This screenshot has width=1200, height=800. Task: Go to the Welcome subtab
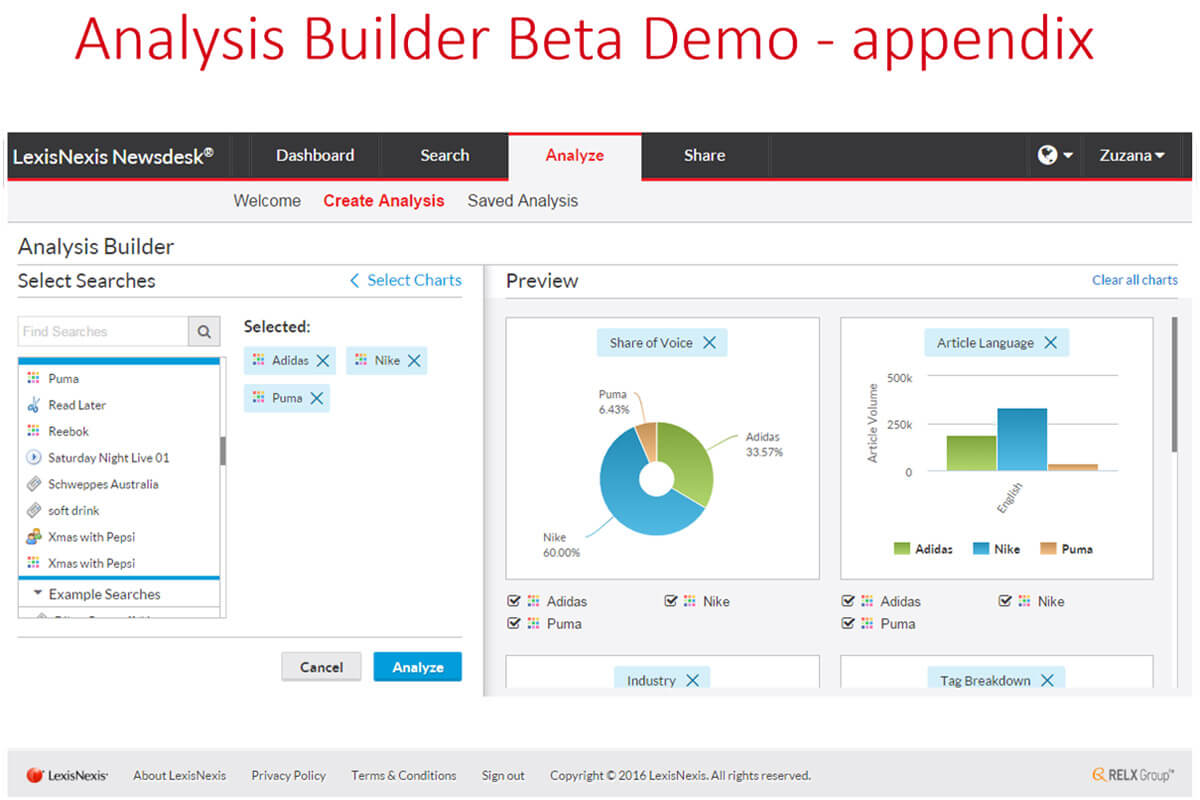coord(267,201)
